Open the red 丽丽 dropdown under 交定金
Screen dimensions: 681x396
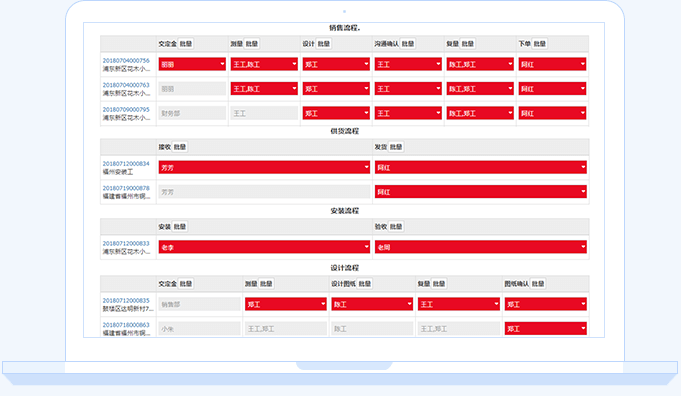tap(192, 64)
